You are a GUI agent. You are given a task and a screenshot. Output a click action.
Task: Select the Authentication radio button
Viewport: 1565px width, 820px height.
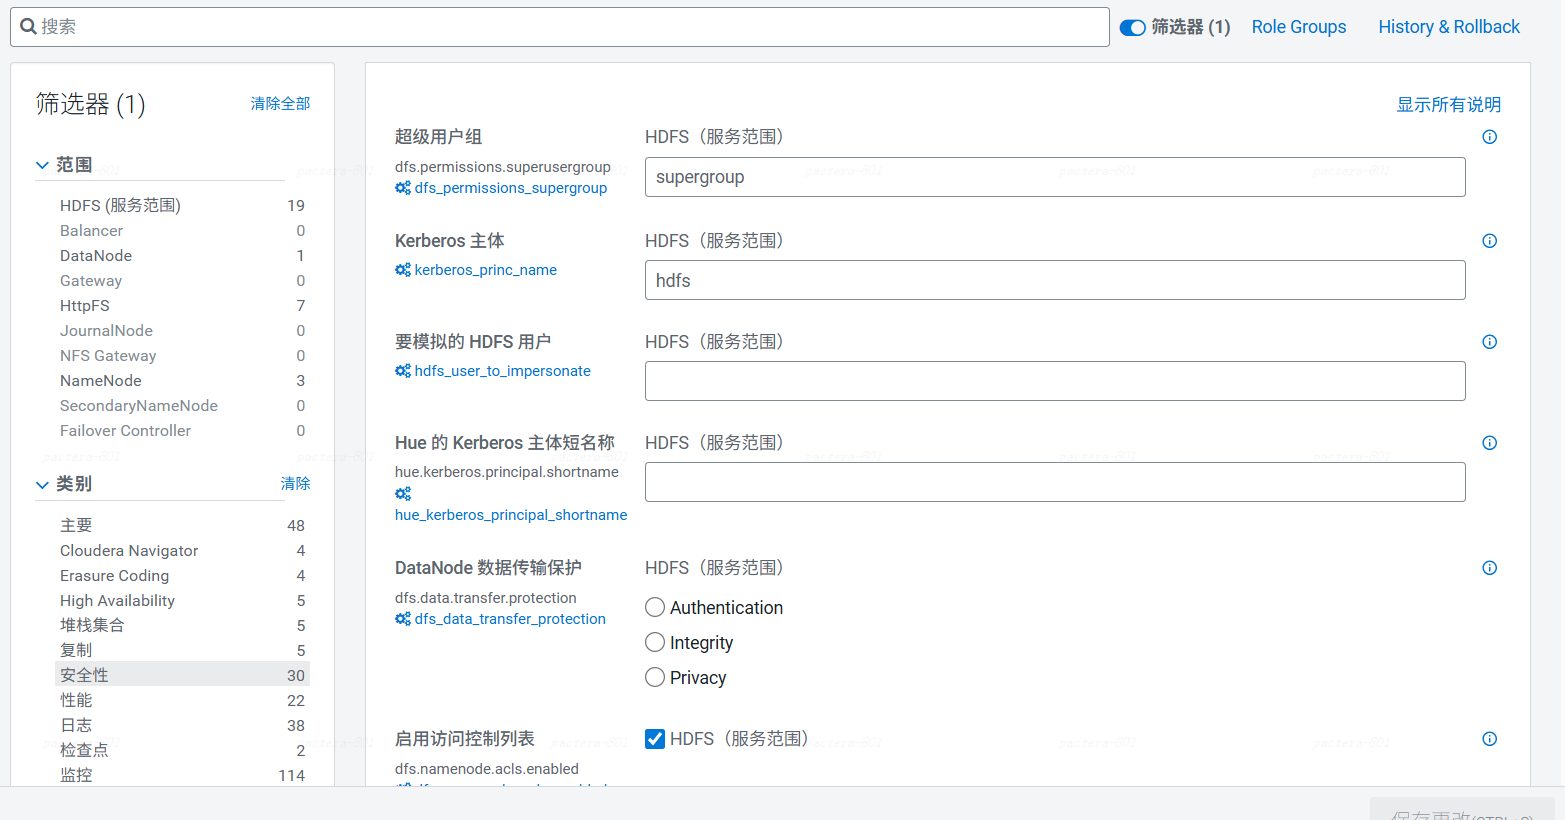click(655, 607)
